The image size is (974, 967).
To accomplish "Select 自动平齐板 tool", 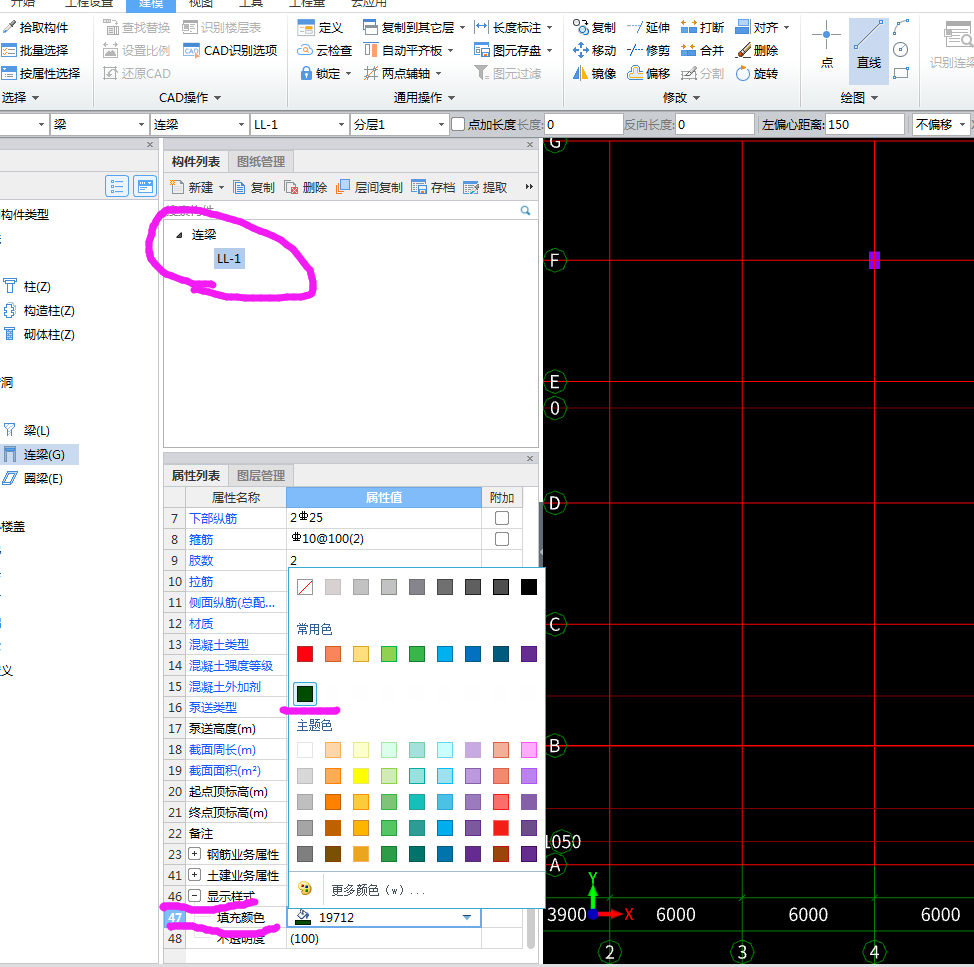I will 409,50.
